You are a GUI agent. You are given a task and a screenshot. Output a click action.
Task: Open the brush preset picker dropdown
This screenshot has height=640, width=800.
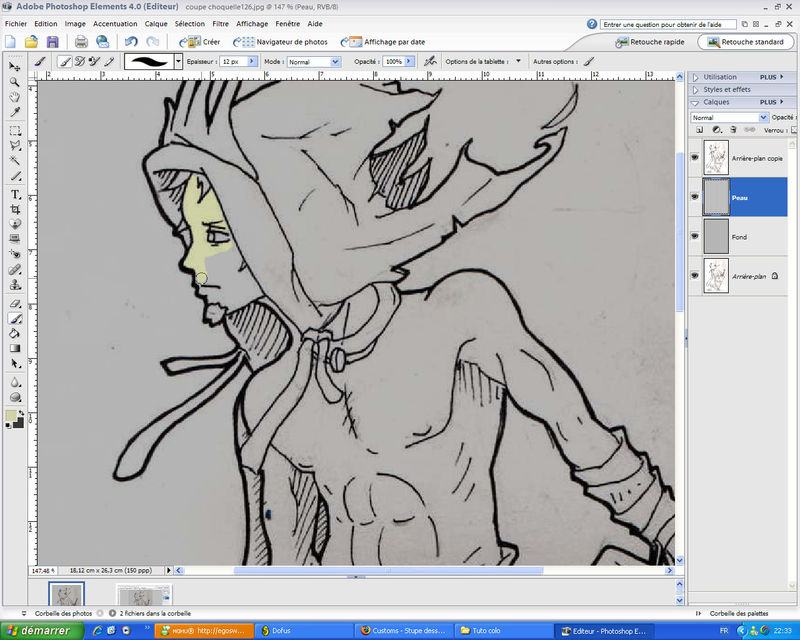[178, 62]
